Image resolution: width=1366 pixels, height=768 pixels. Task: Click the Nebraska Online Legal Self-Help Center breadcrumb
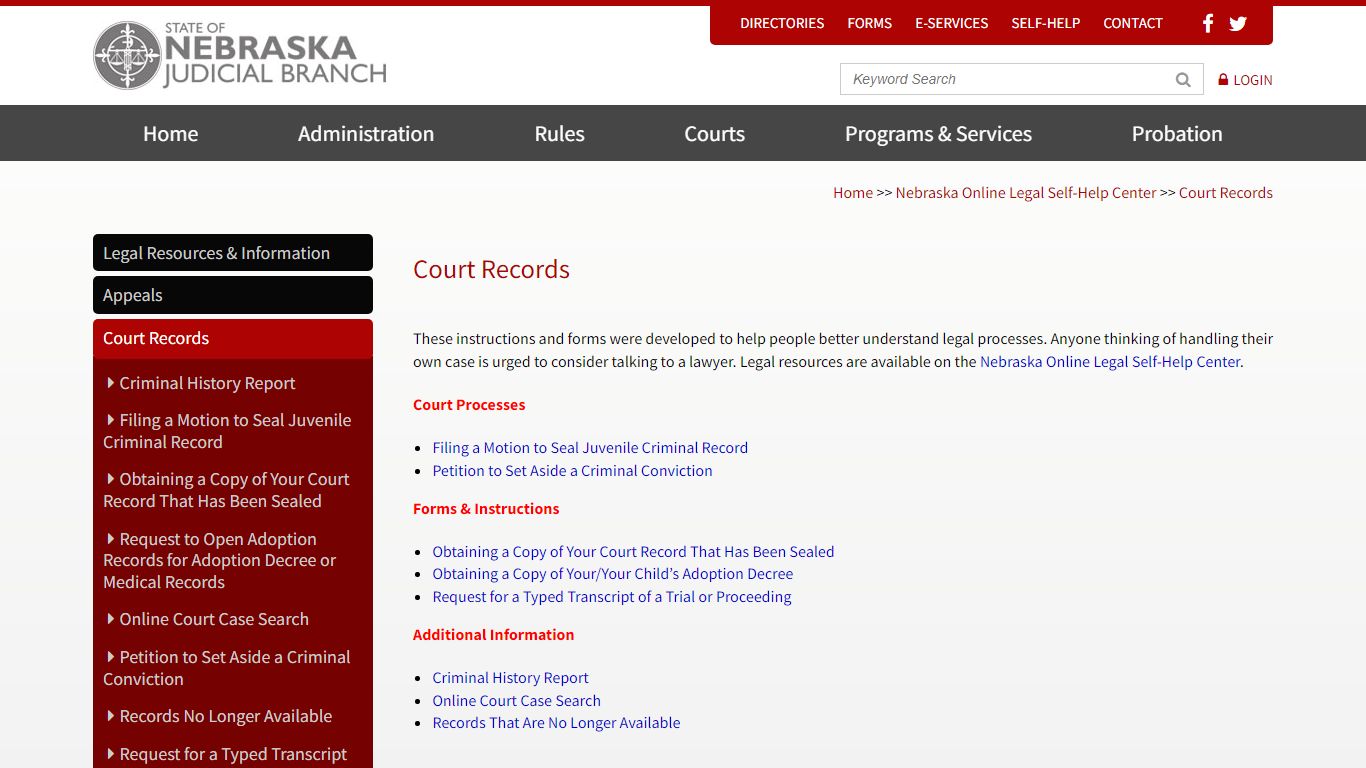point(1025,192)
